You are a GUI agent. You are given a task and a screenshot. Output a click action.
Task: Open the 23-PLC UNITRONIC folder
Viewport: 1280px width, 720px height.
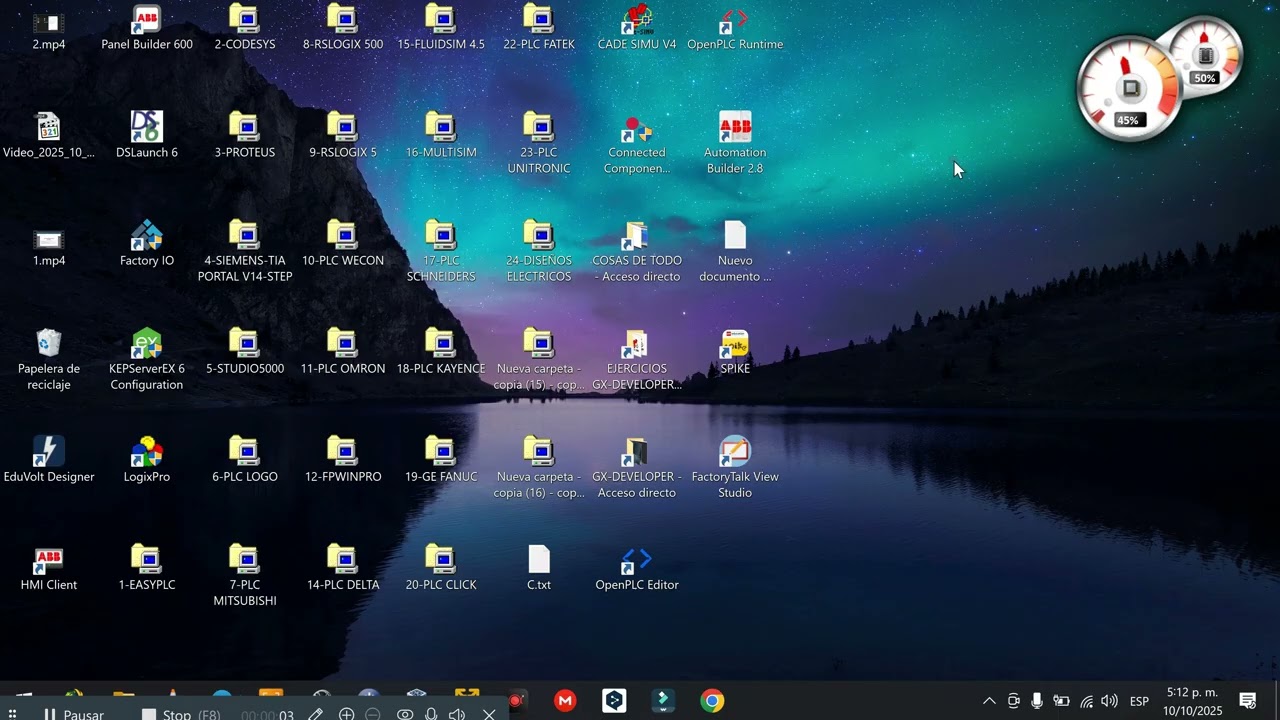(x=539, y=144)
